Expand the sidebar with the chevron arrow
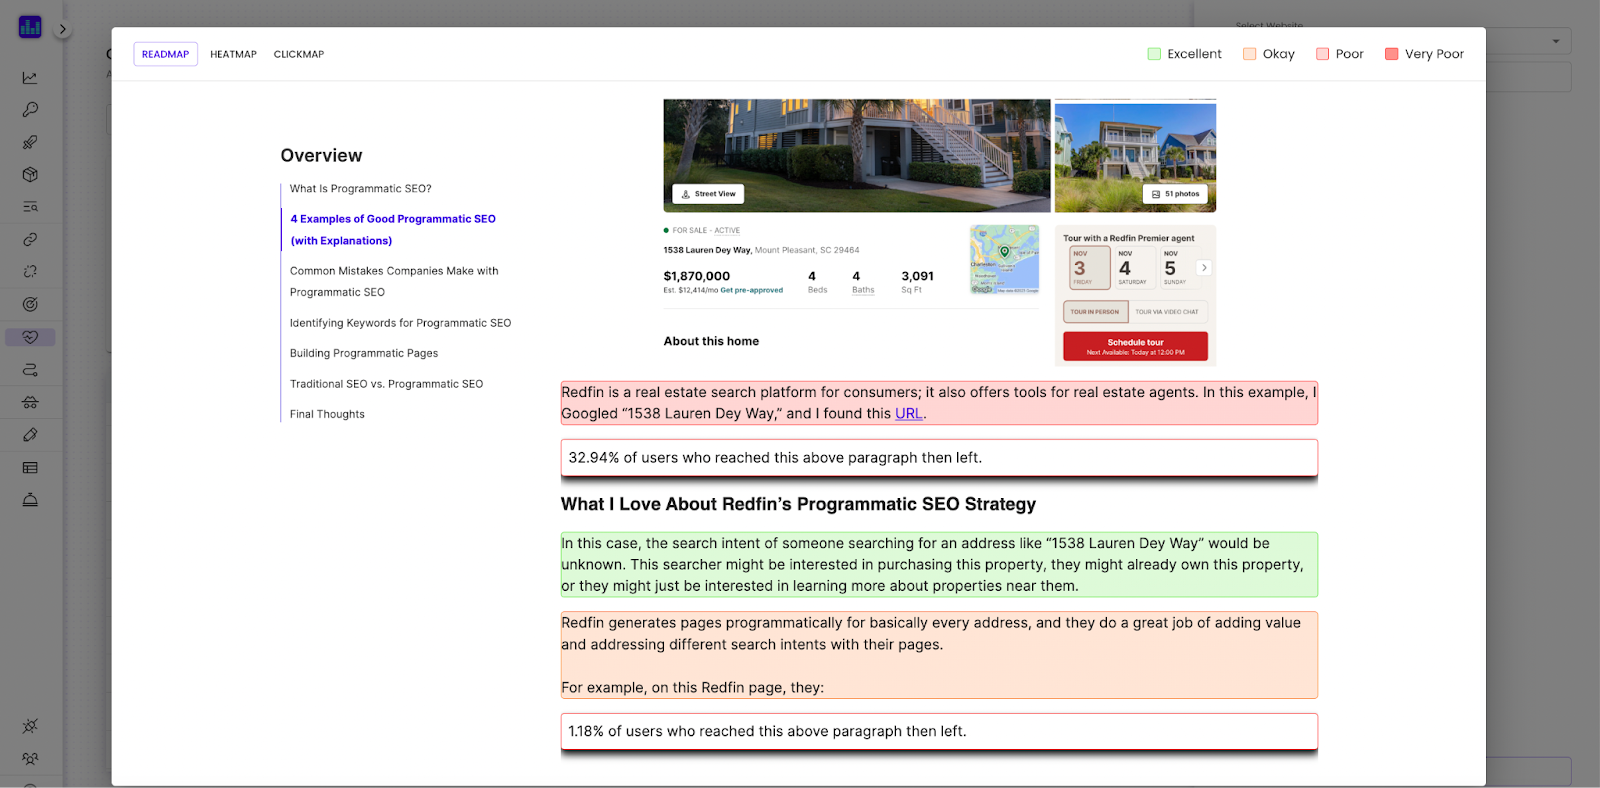Image resolution: width=1600 pixels, height=788 pixels. pyautogui.click(x=62, y=29)
